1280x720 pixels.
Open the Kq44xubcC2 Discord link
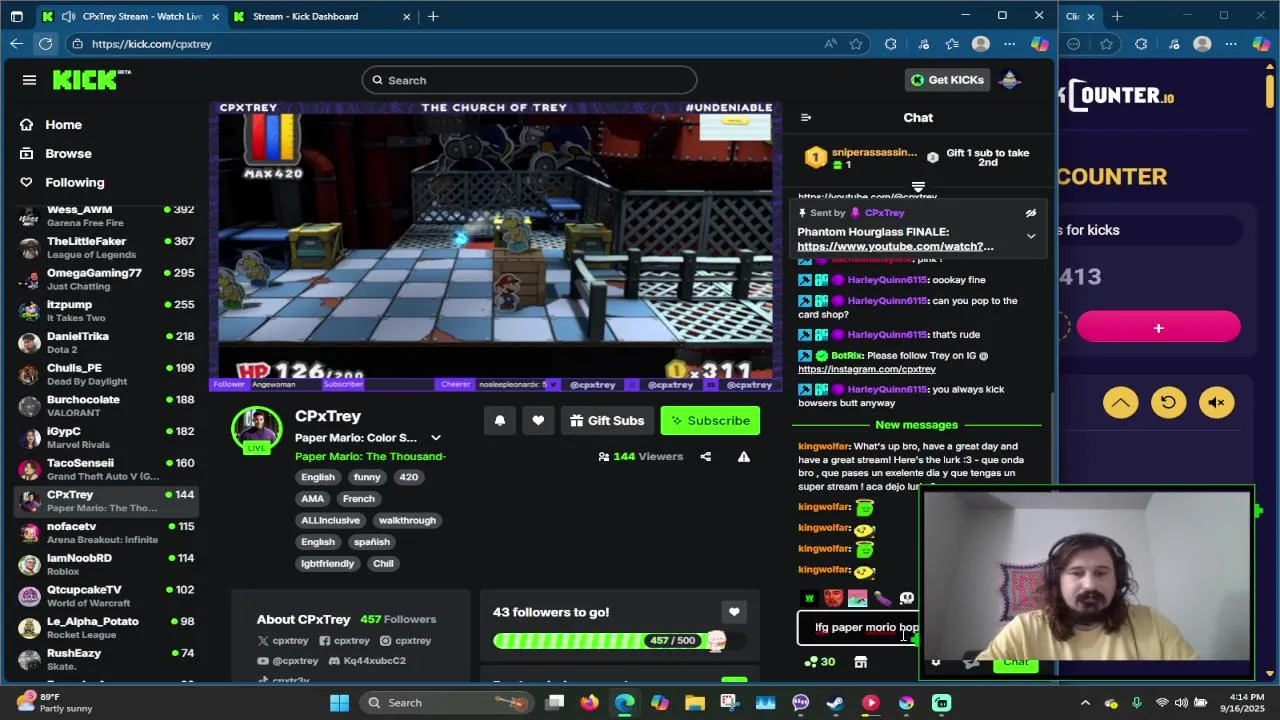tap(366, 661)
